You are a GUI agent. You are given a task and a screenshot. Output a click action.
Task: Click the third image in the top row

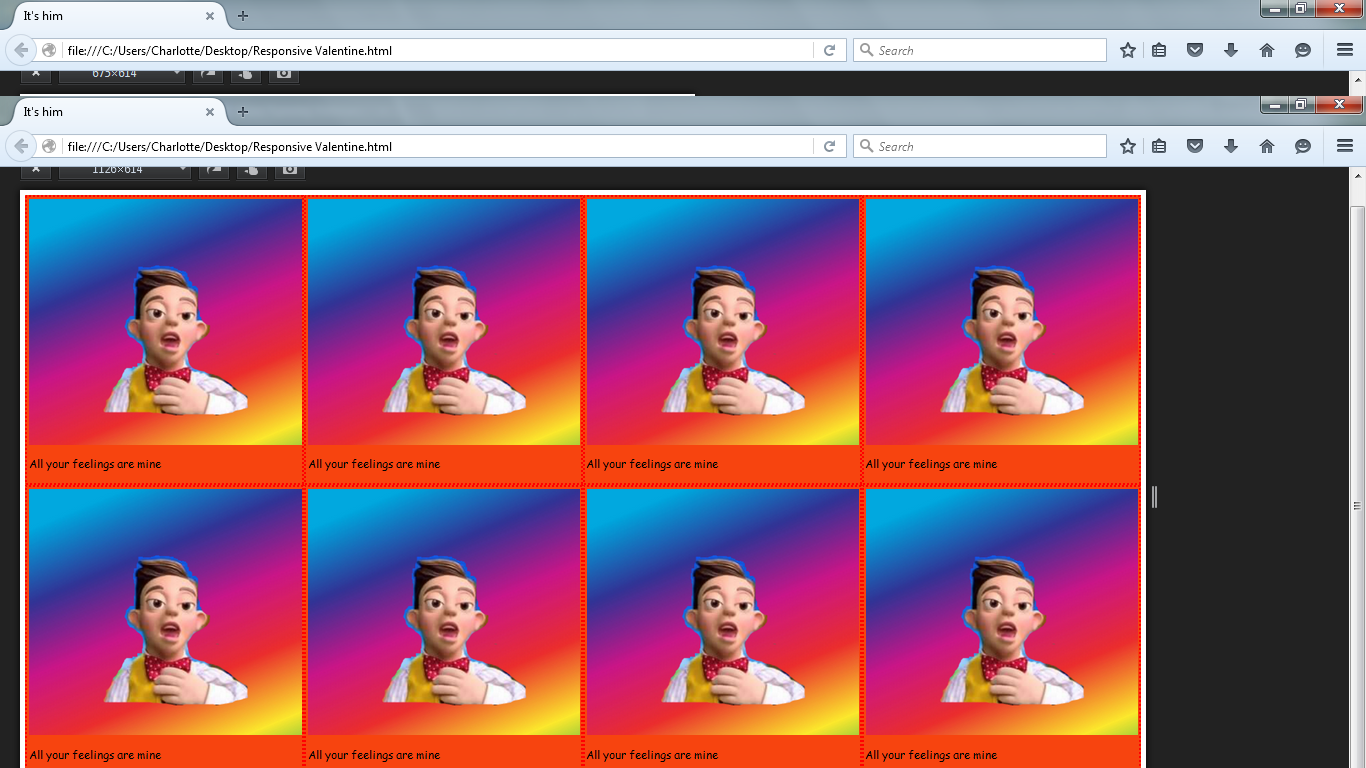(x=723, y=322)
